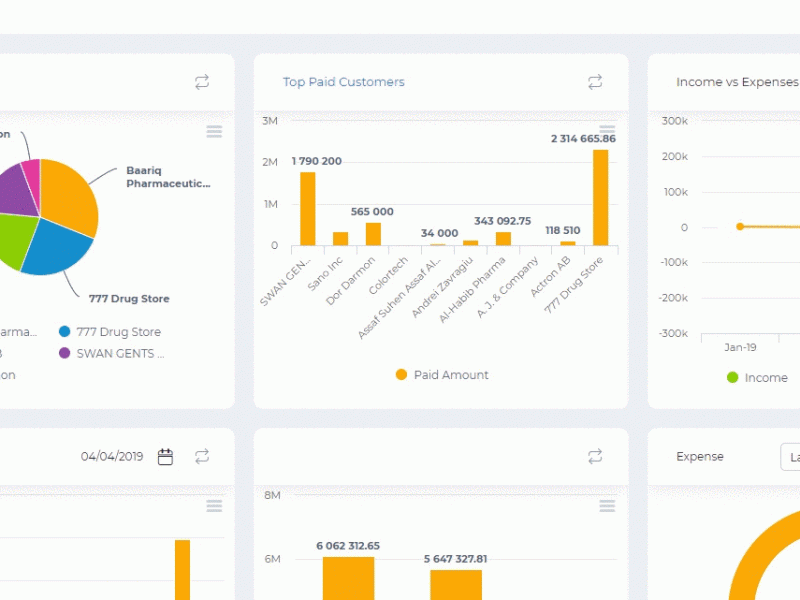Viewport: 800px width, 600px height.
Task: Select the blue 777 Drug Store pie slice
Action: tap(56, 247)
